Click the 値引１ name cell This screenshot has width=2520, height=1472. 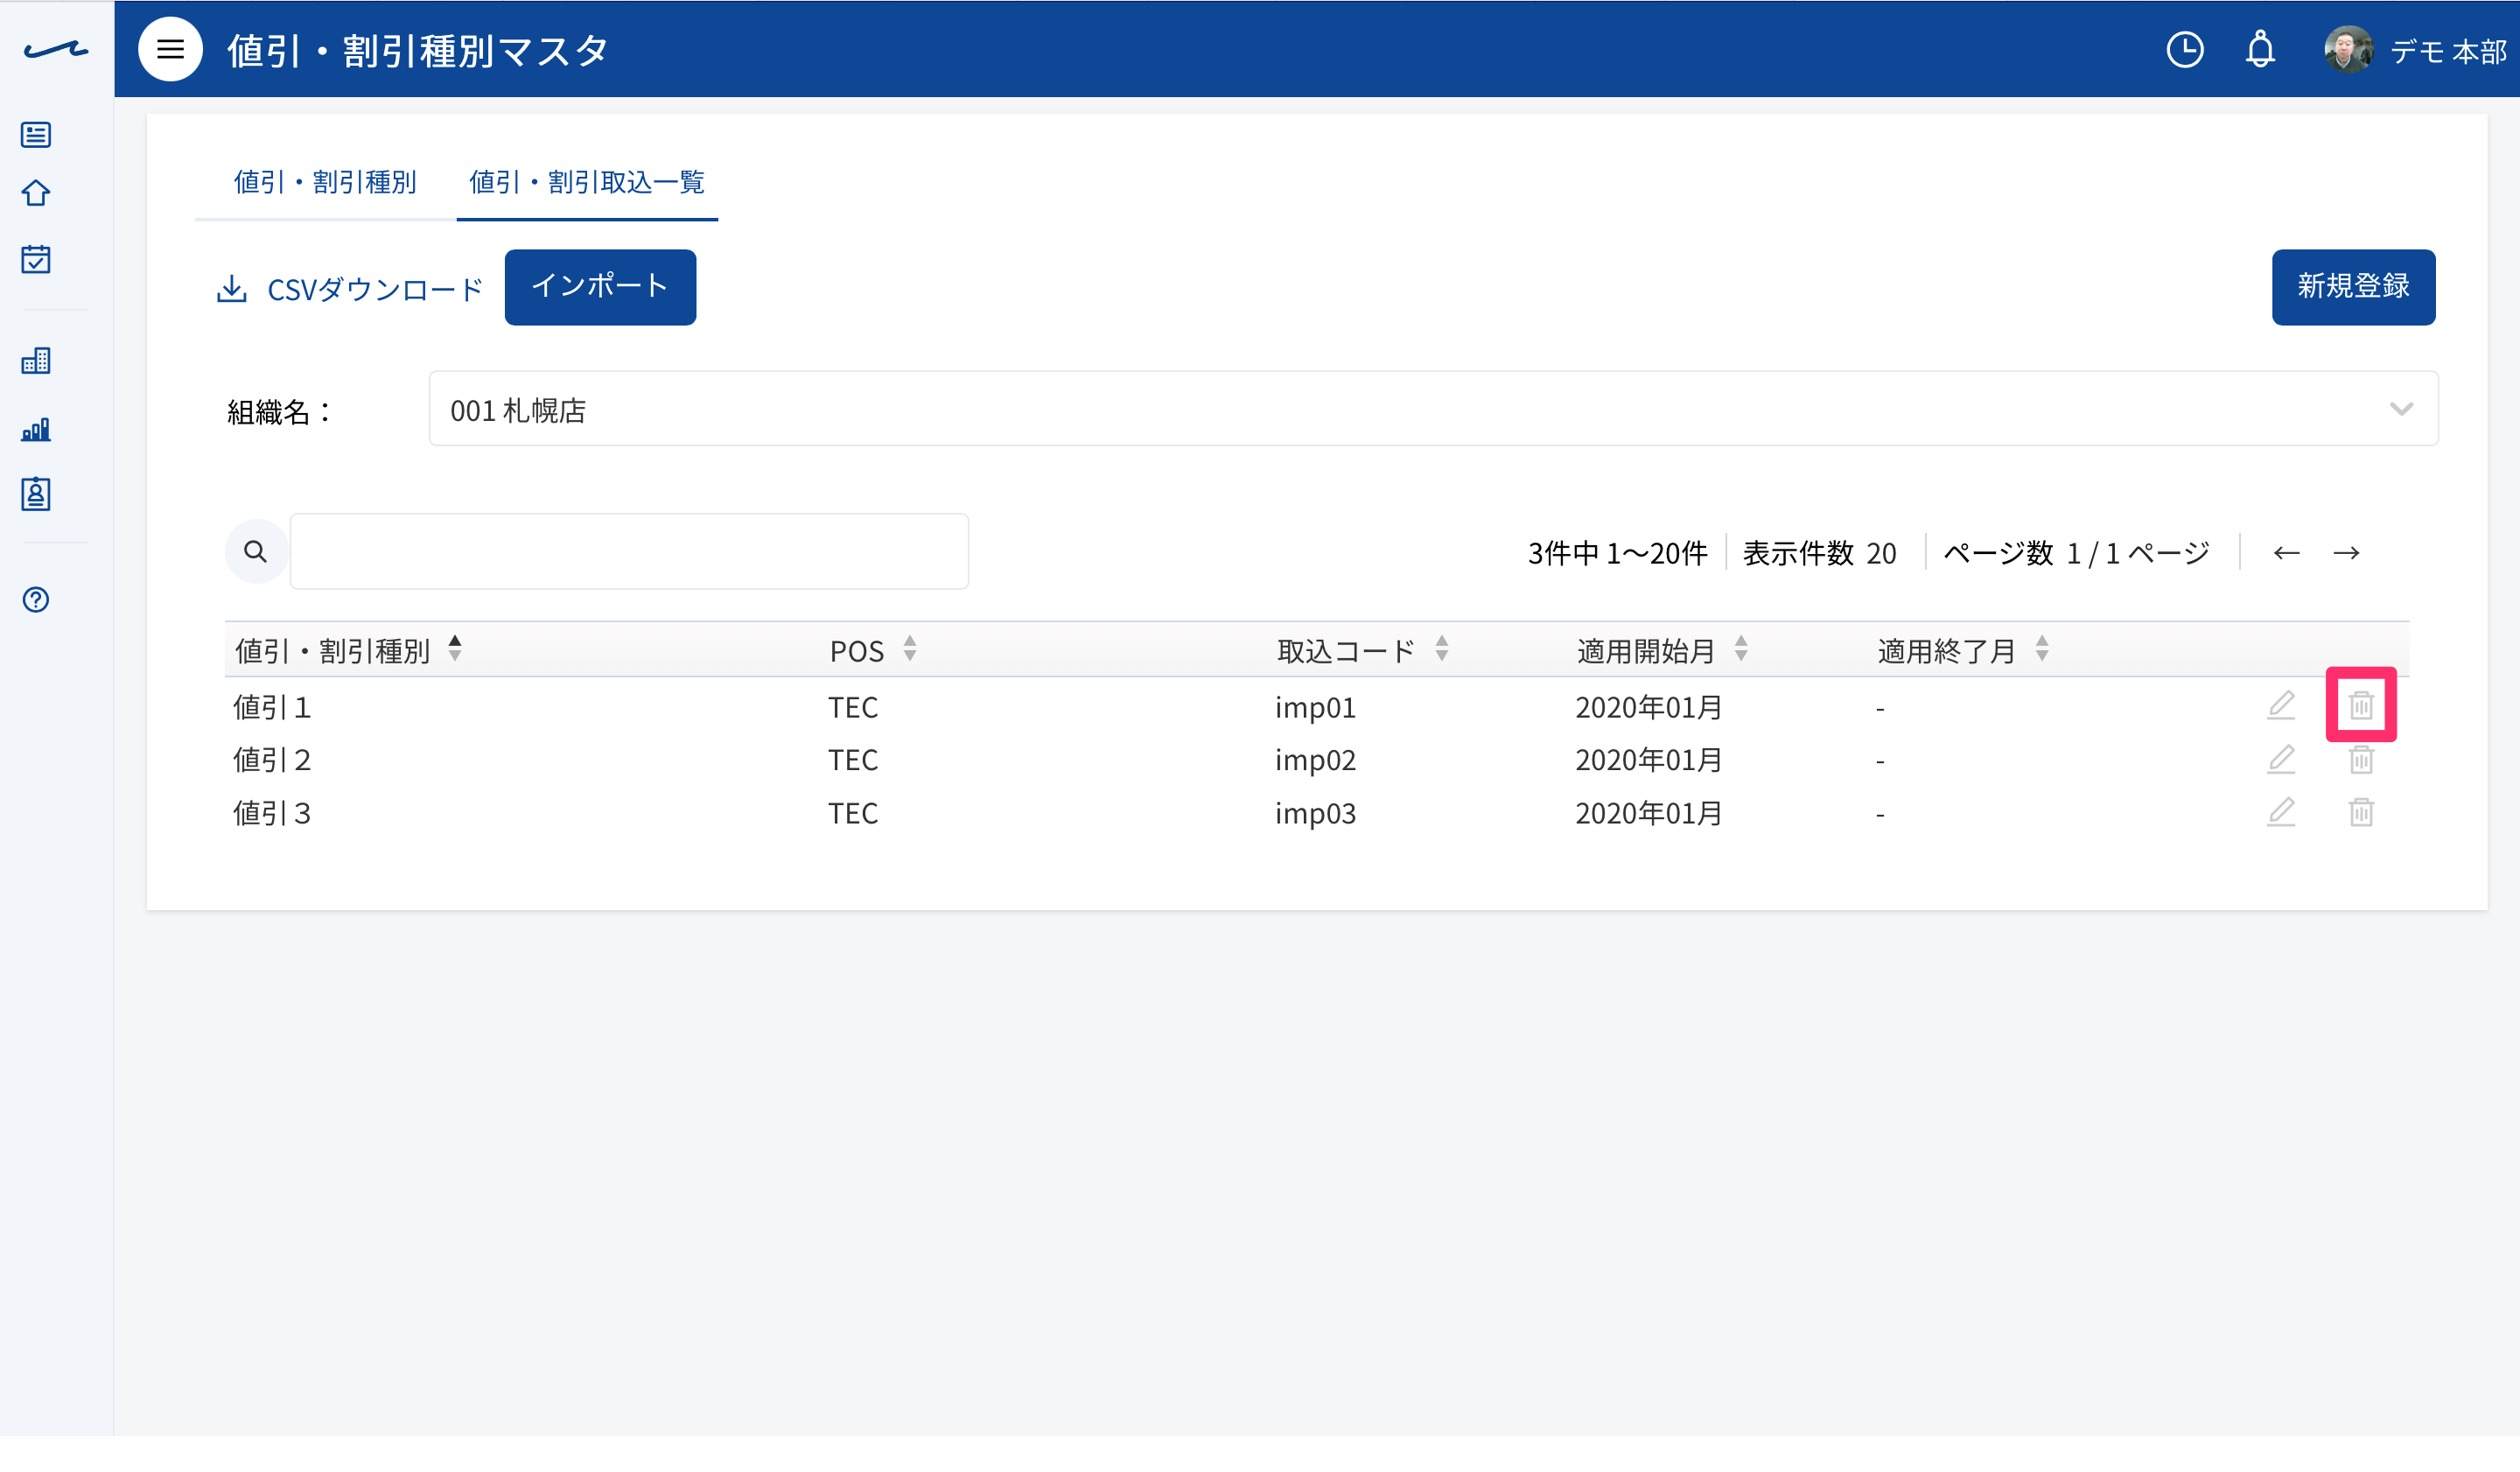click(272, 707)
